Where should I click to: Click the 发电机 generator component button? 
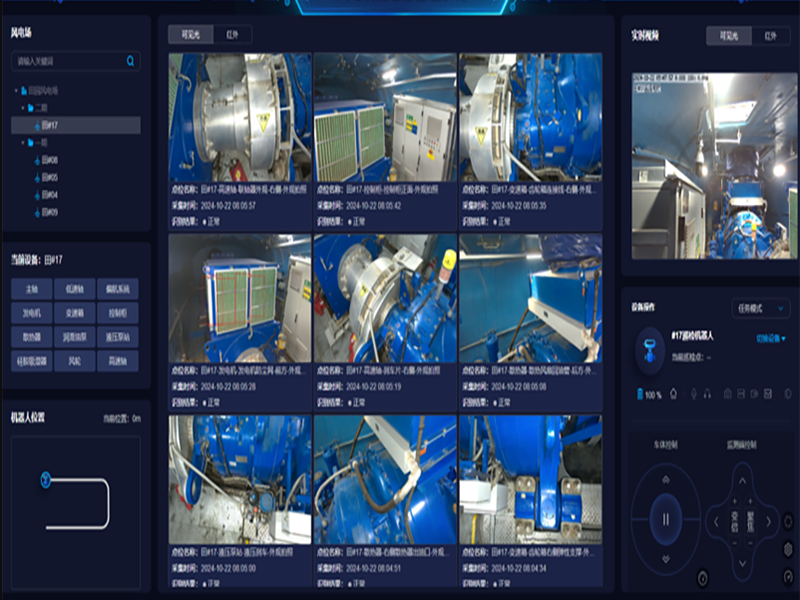pyautogui.click(x=32, y=313)
